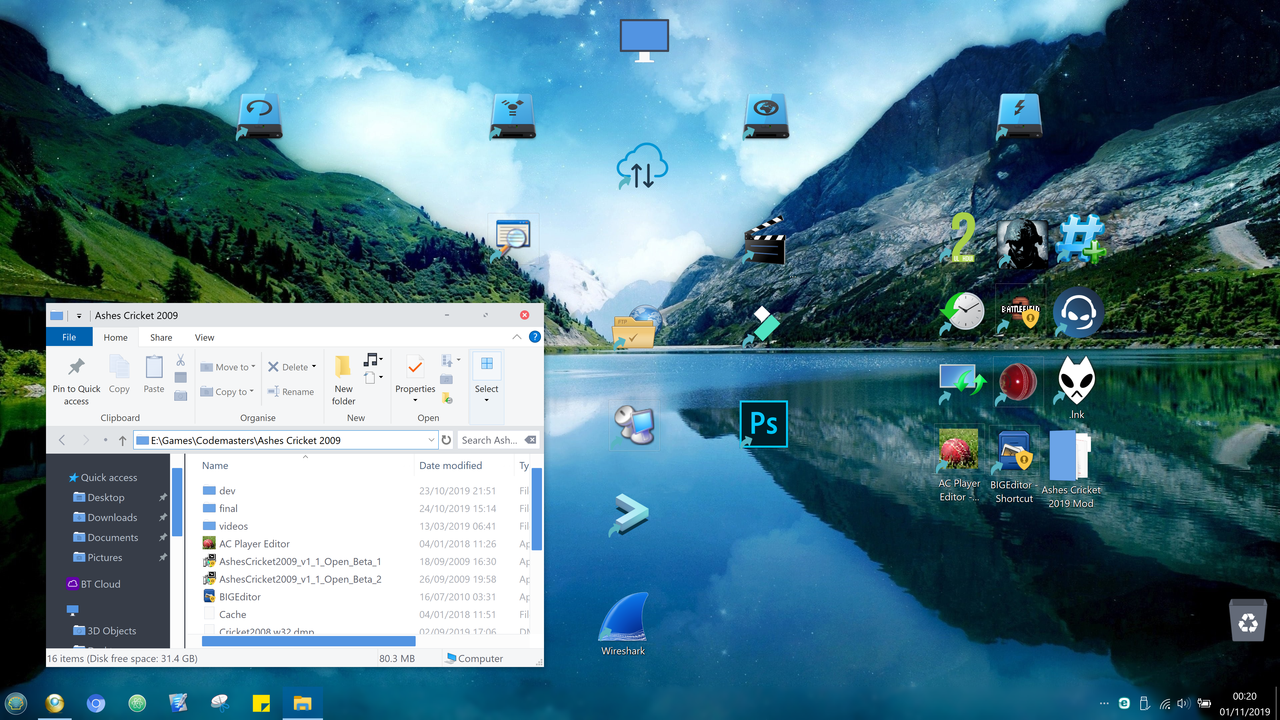Open the Delete dropdown arrow
The image size is (1280, 720).
point(314,367)
